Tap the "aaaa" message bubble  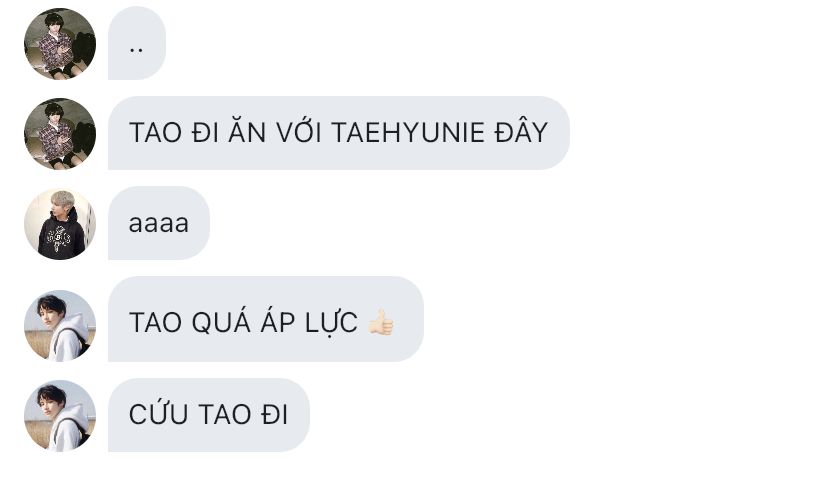tap(158, 223)
